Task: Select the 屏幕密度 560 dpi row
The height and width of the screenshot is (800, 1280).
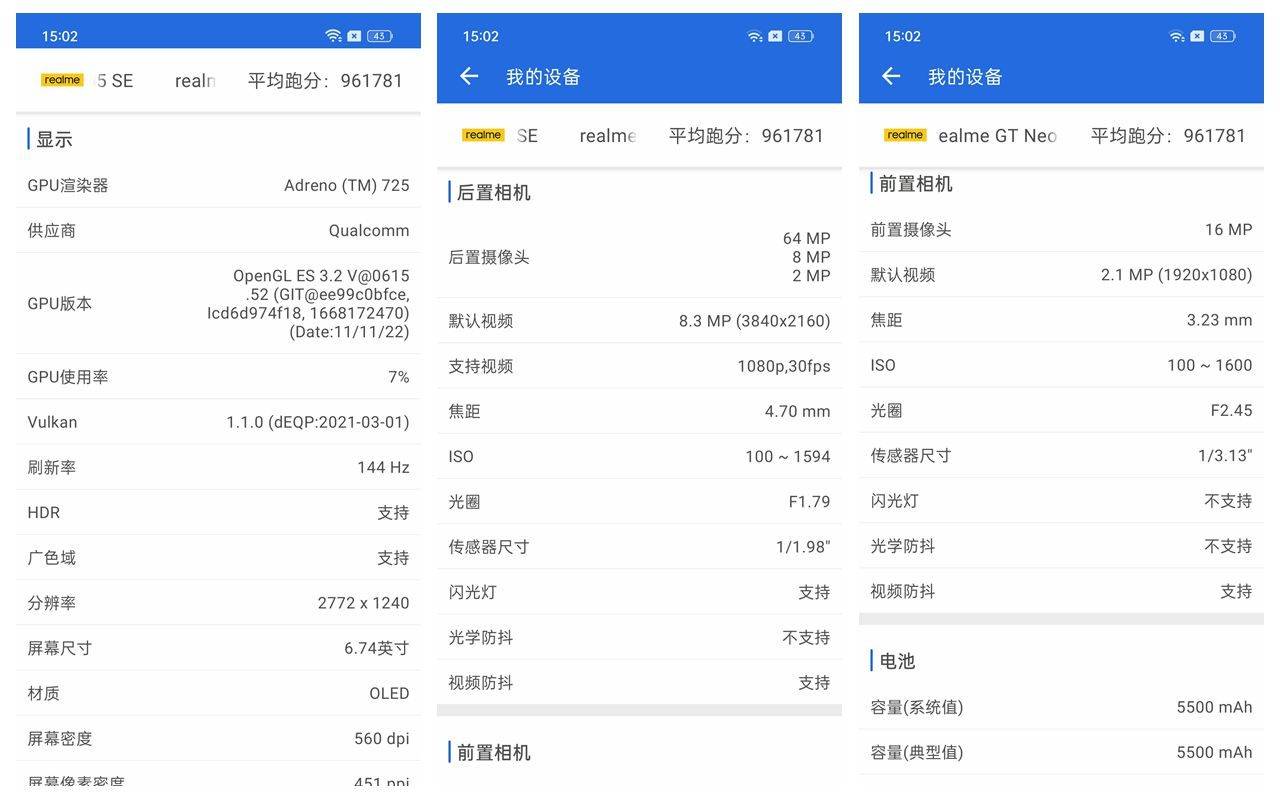Action: [218, 738]
